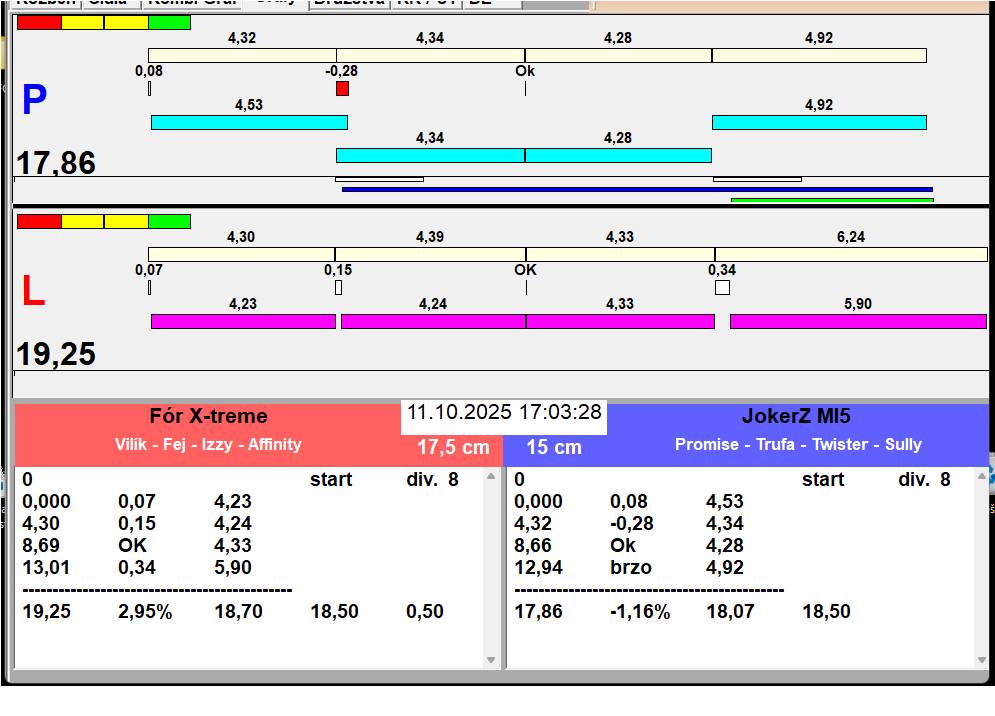Screen dimensions: 995x716
Task: Click the 15 cm jump height label
Action: 554,447
